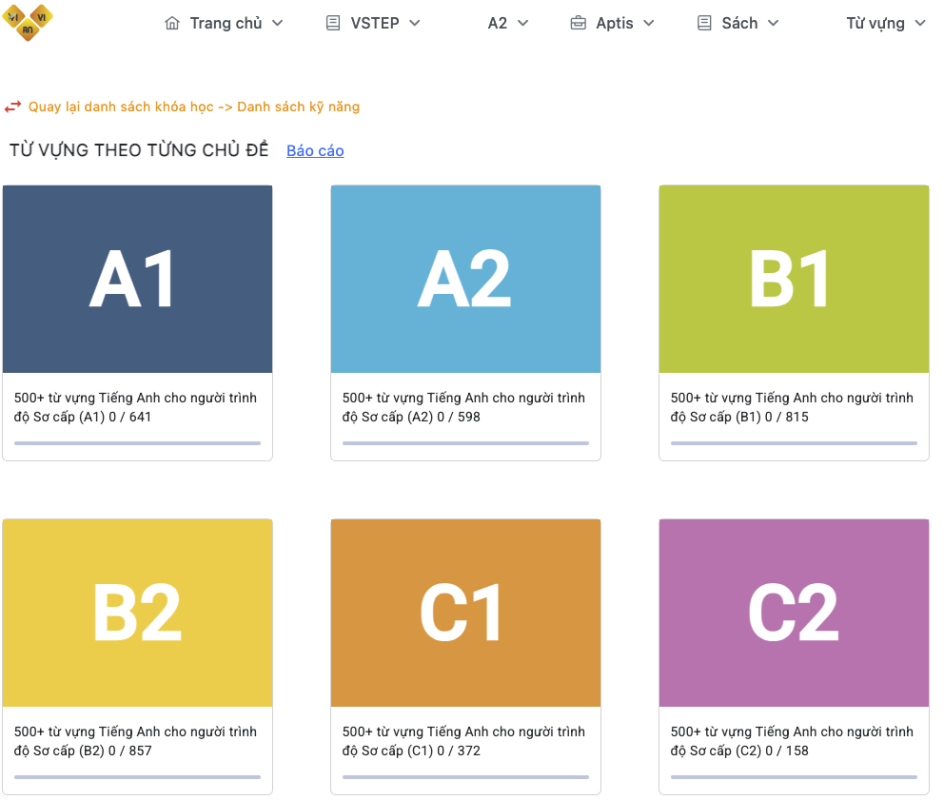Click the A1 card progress bar
The image size is (944, 800).
click(137, 443)
